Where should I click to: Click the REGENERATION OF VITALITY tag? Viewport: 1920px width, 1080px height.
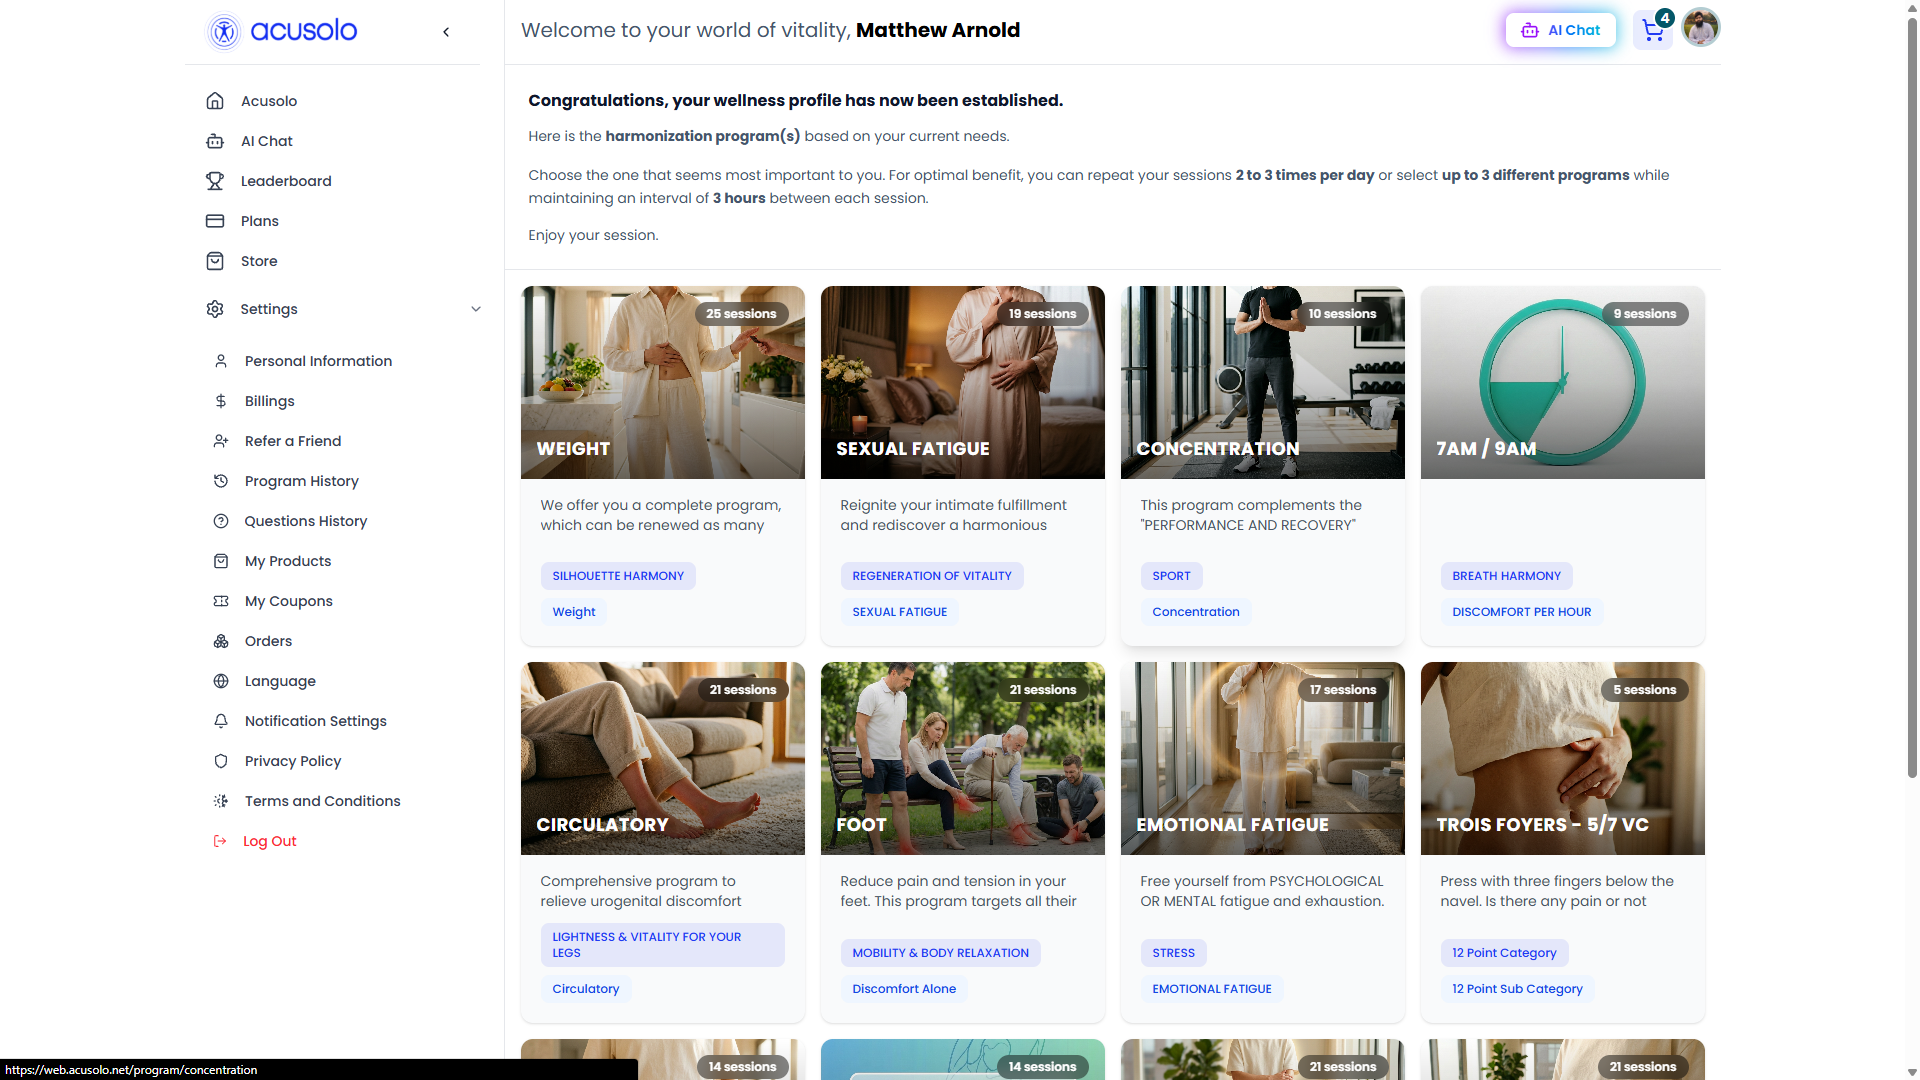[932, 576]
